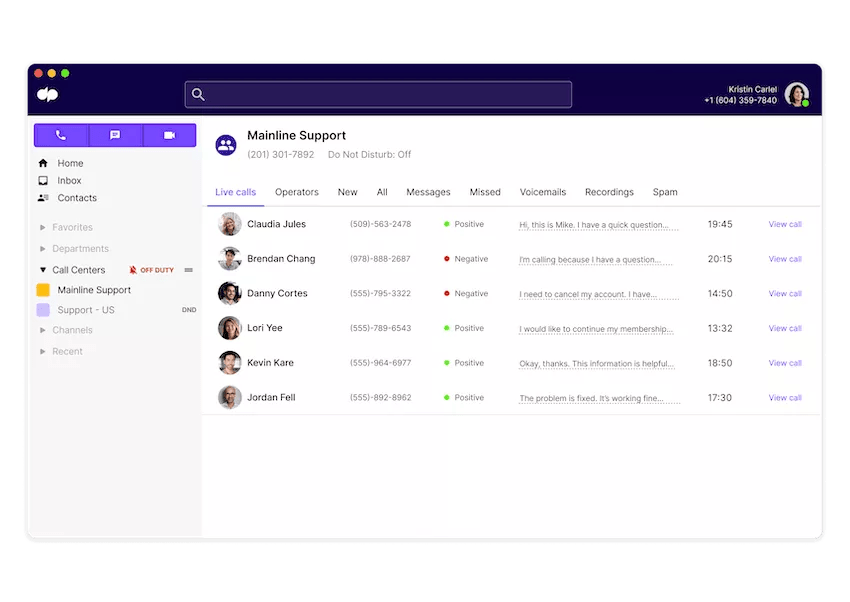Click call duration 19:45
850x602 pixels.
(720, 224)
